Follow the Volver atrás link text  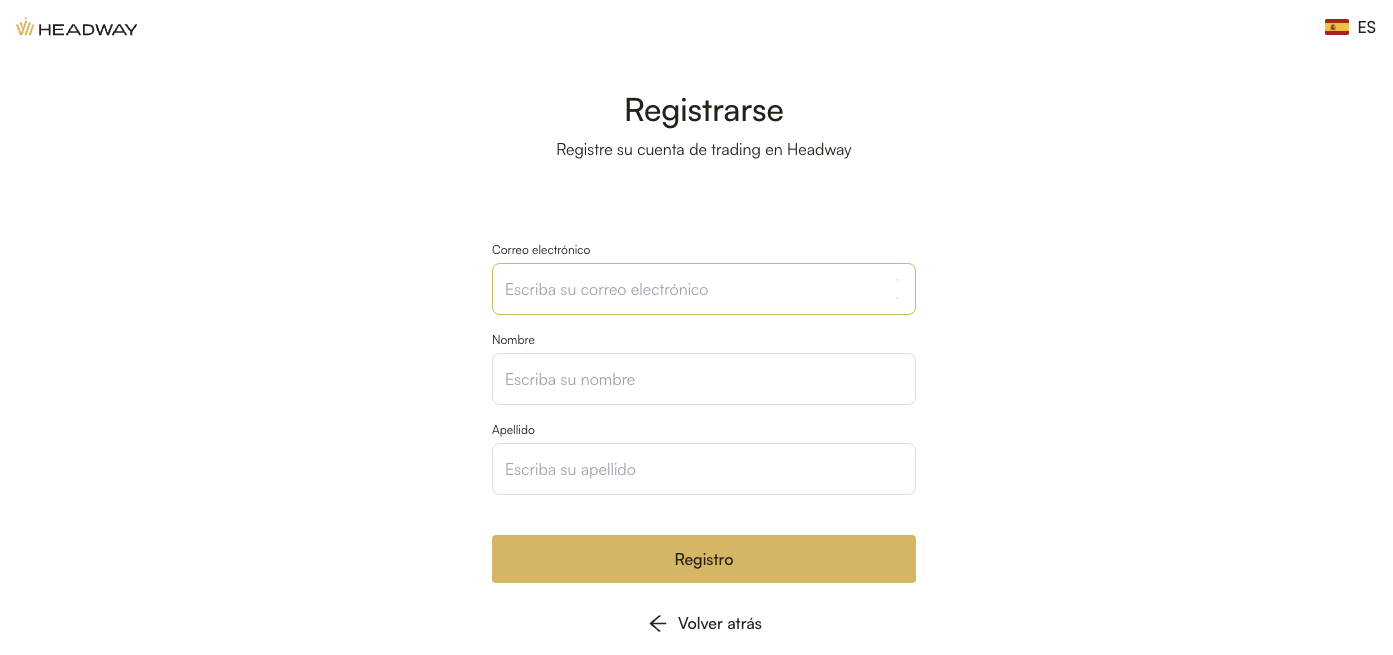(719, 624)
